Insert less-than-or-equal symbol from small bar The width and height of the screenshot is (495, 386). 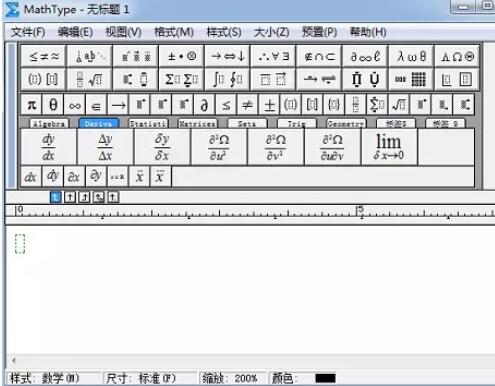click(226, 105)
